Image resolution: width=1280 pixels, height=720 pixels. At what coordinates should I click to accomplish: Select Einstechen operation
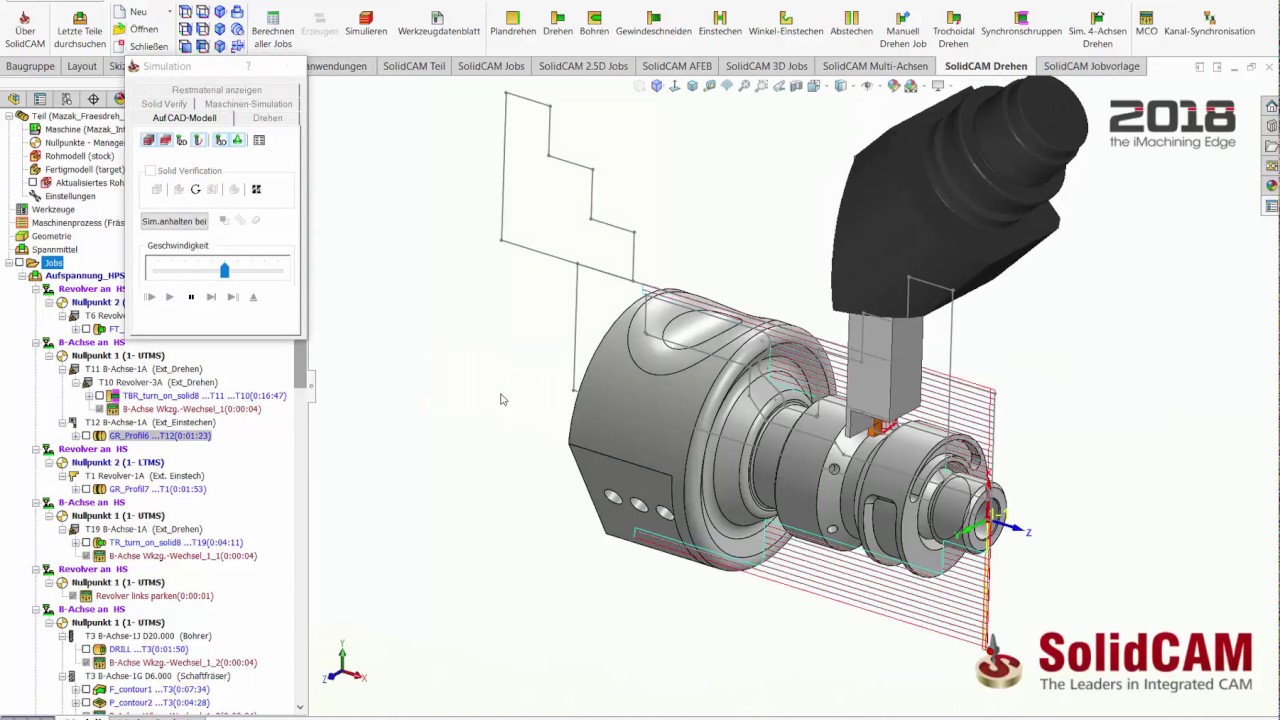tap(720, 24)
